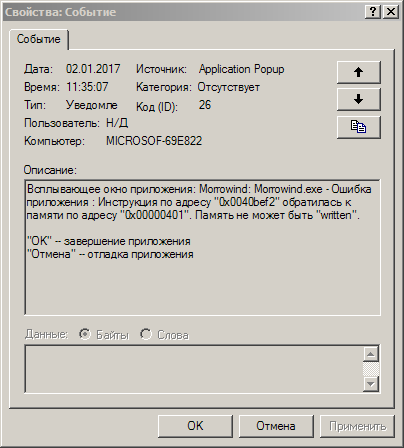Click the error address 0x0040bef2 text
Image resolution: width=404 pixels, height=448 pixels.
pos(249,202)
